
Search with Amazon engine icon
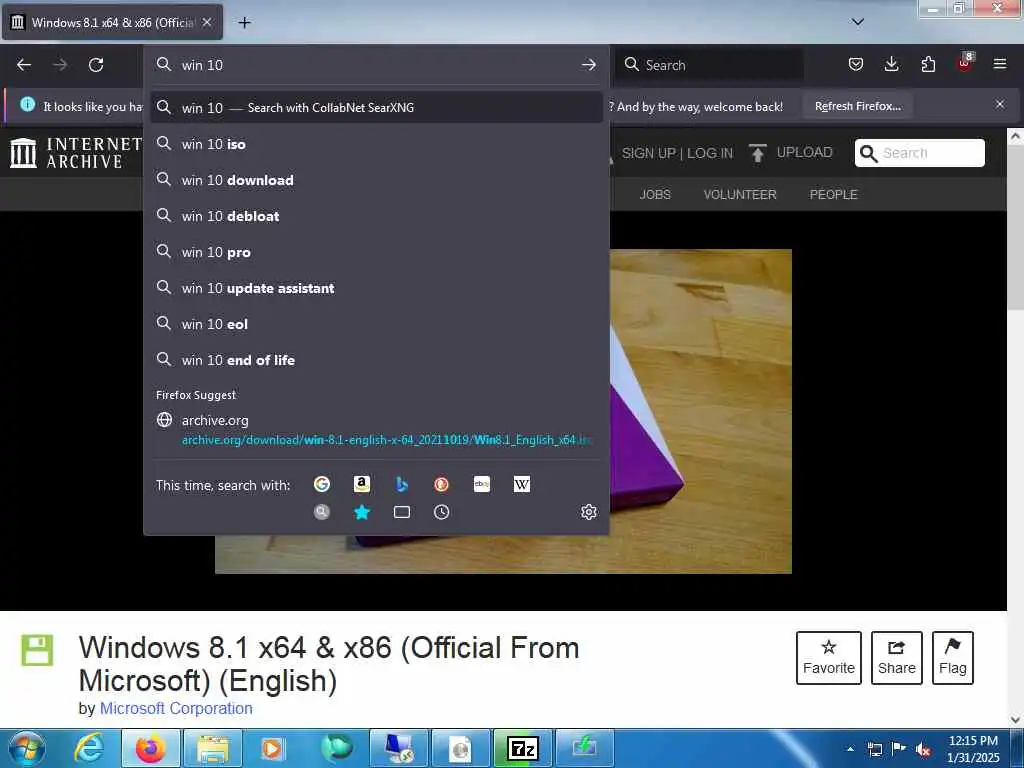coord(362,484)
